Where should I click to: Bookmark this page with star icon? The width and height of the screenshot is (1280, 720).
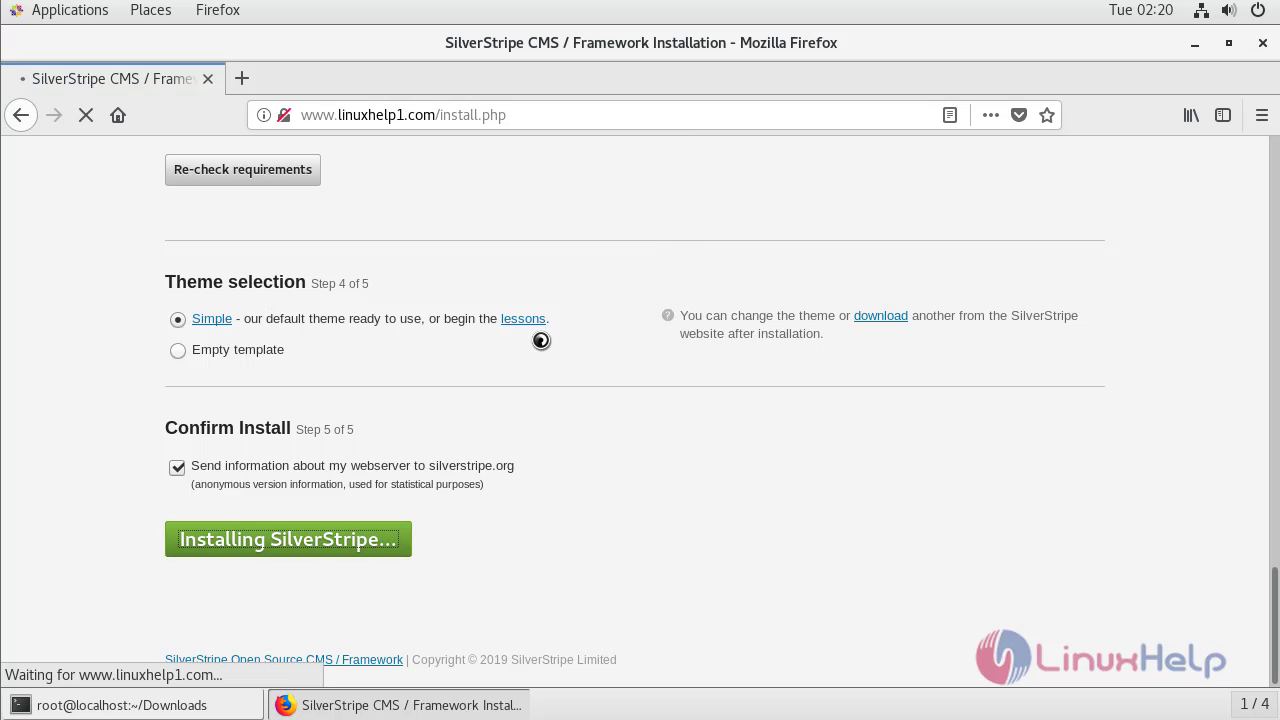click(x=1047, y=115)
